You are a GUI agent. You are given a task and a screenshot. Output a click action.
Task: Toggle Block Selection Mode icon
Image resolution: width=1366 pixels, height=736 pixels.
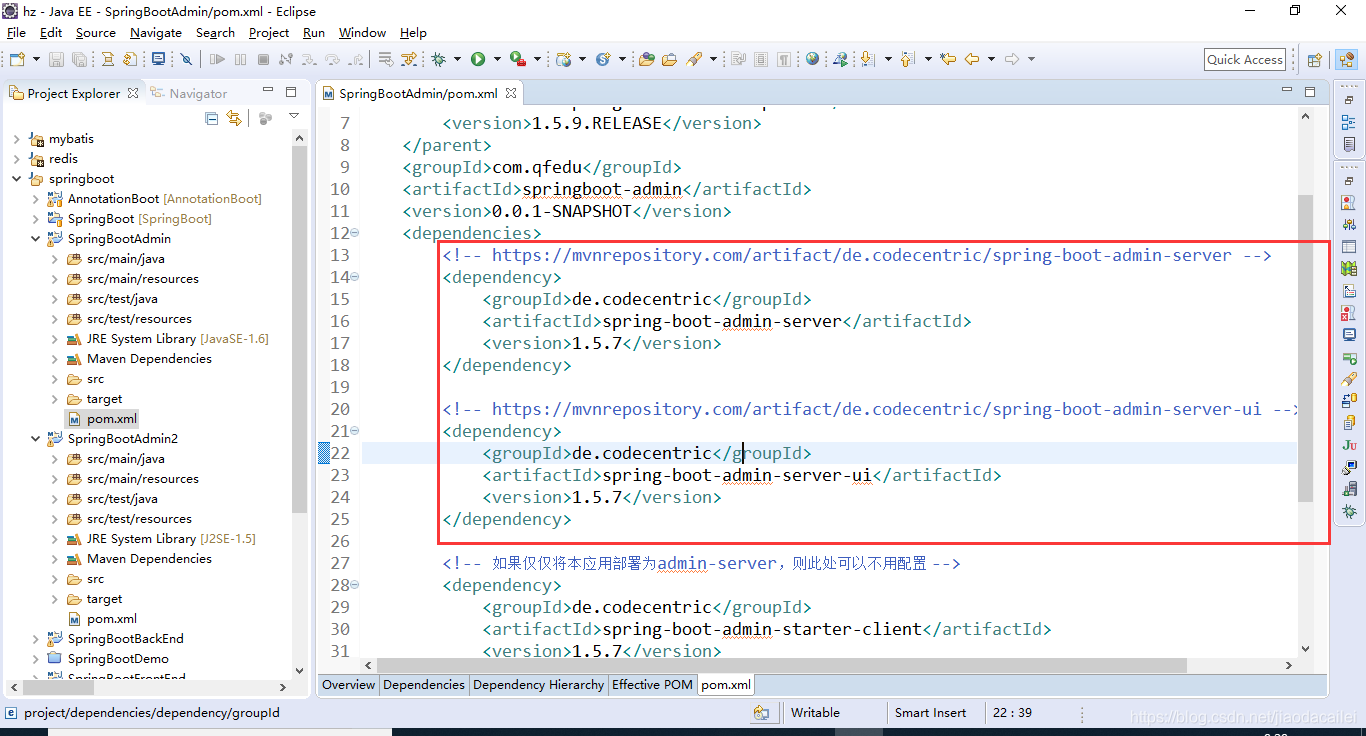[759, 59]
